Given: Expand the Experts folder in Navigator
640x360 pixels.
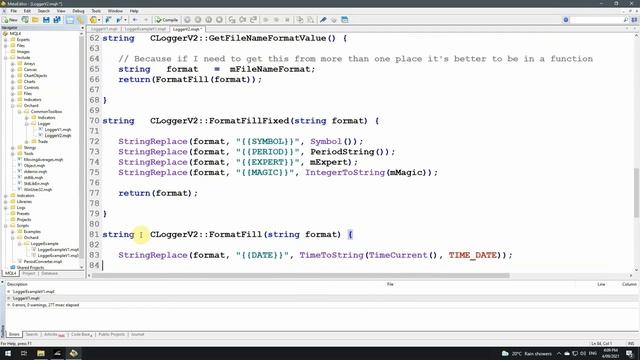Looking at the screenshot, I should tap(6, 40).
